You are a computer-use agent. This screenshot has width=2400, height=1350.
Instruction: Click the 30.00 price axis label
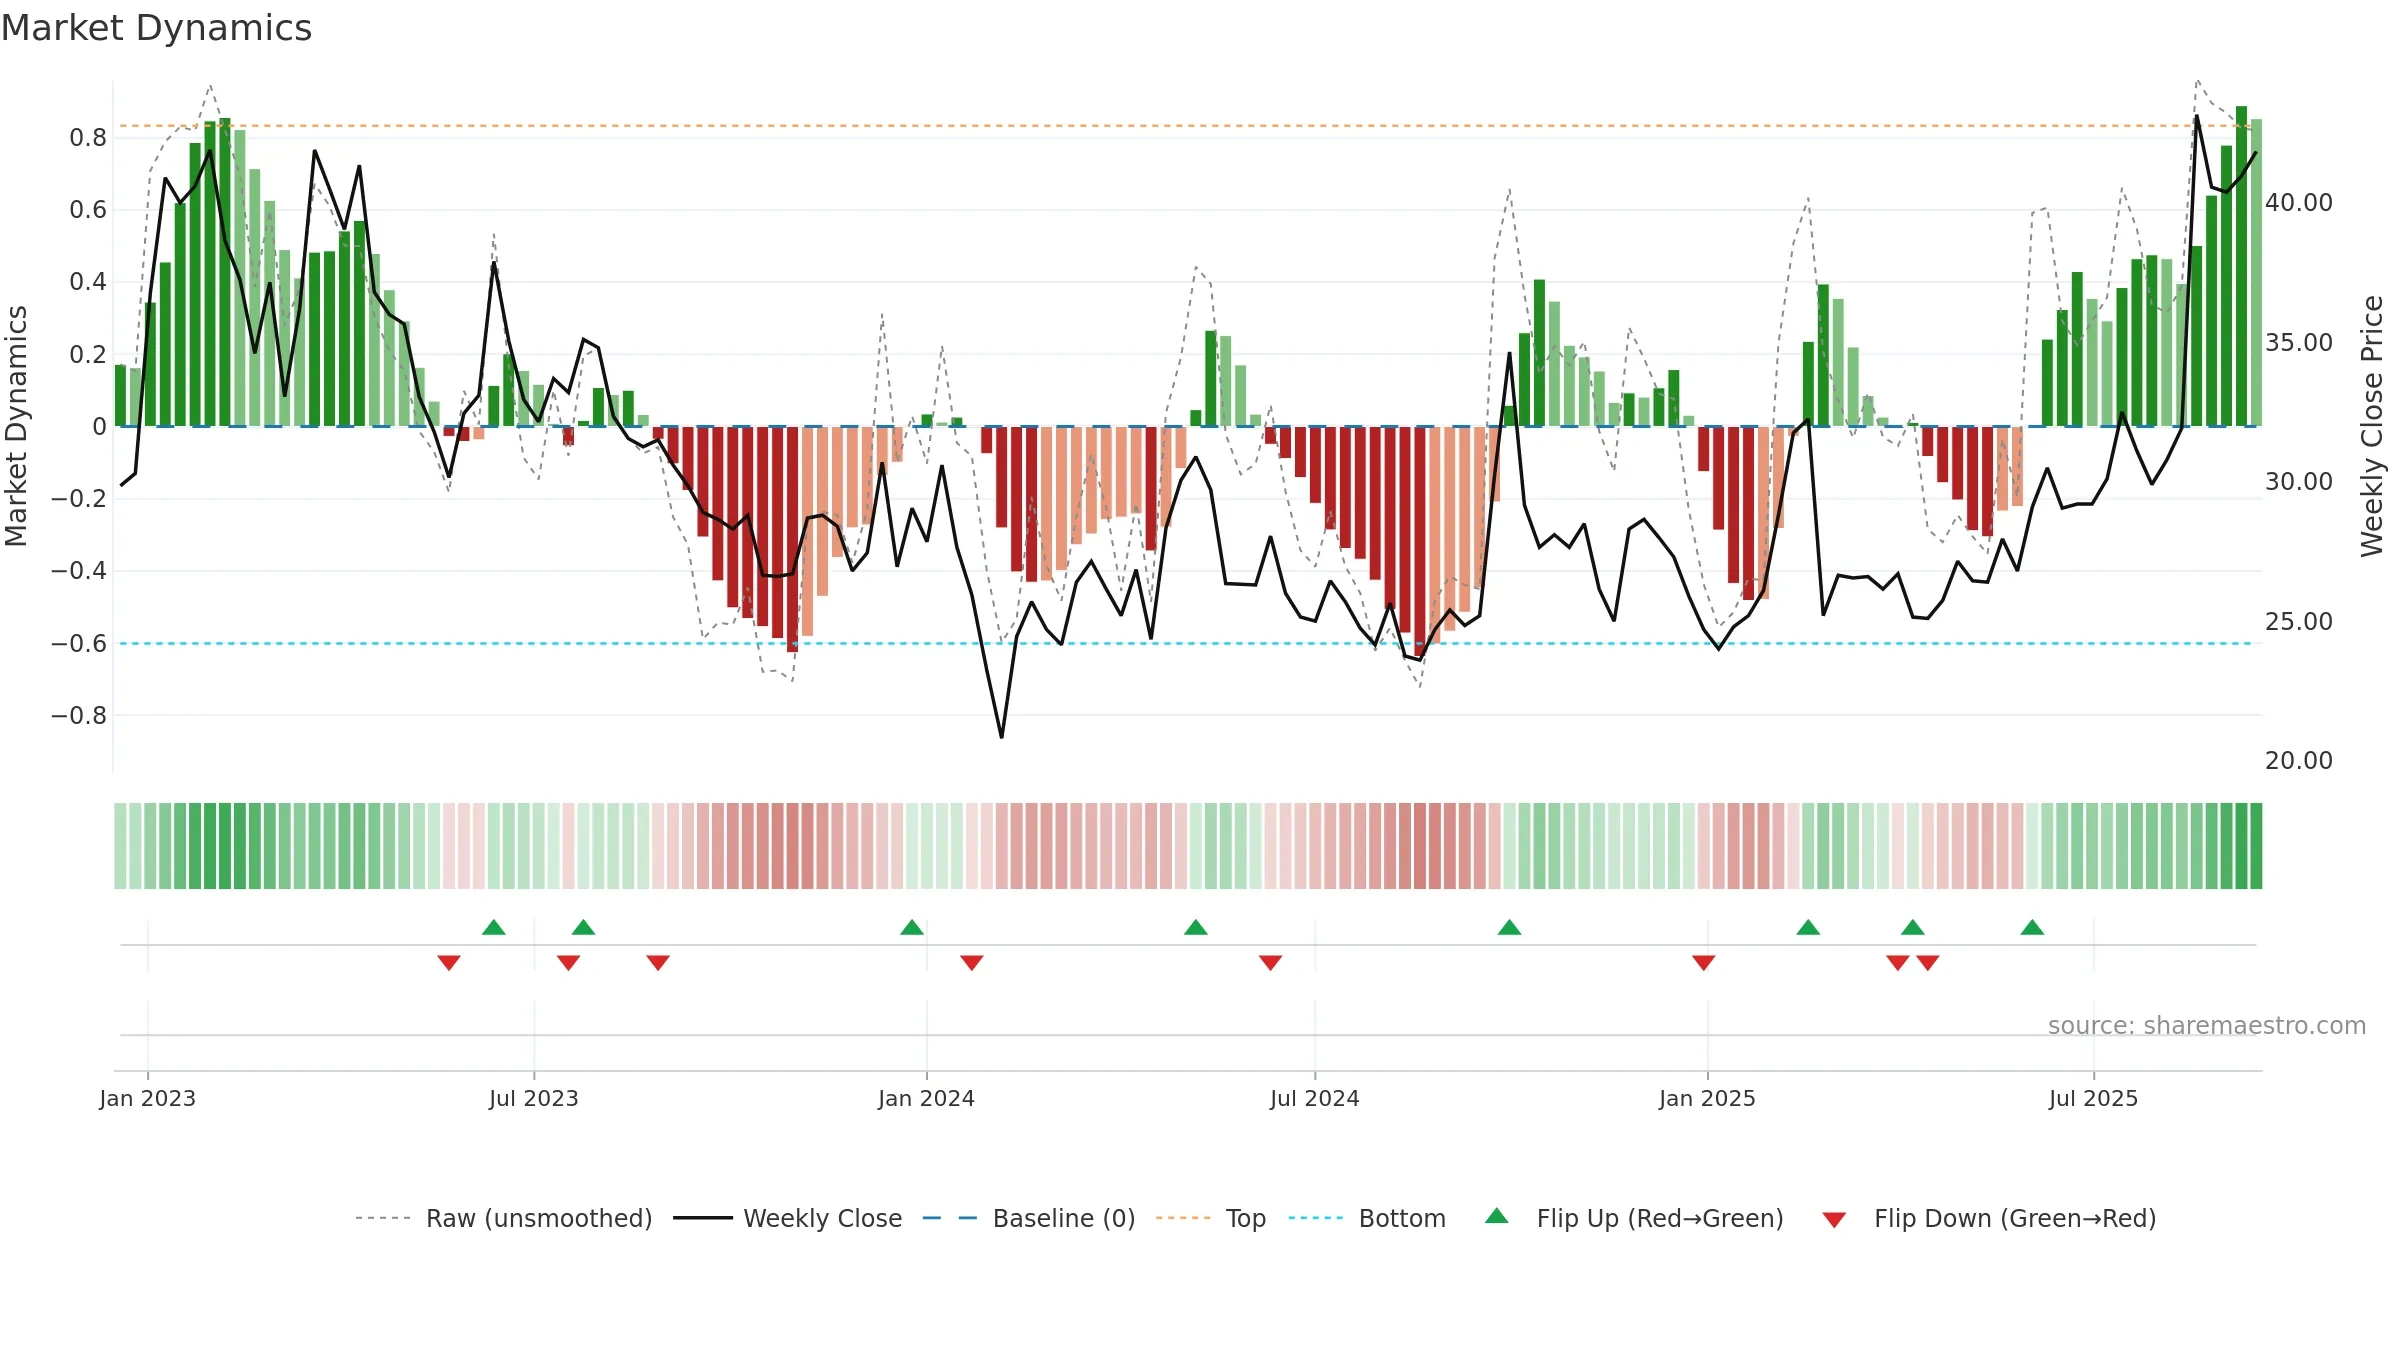click(2299, 482)
